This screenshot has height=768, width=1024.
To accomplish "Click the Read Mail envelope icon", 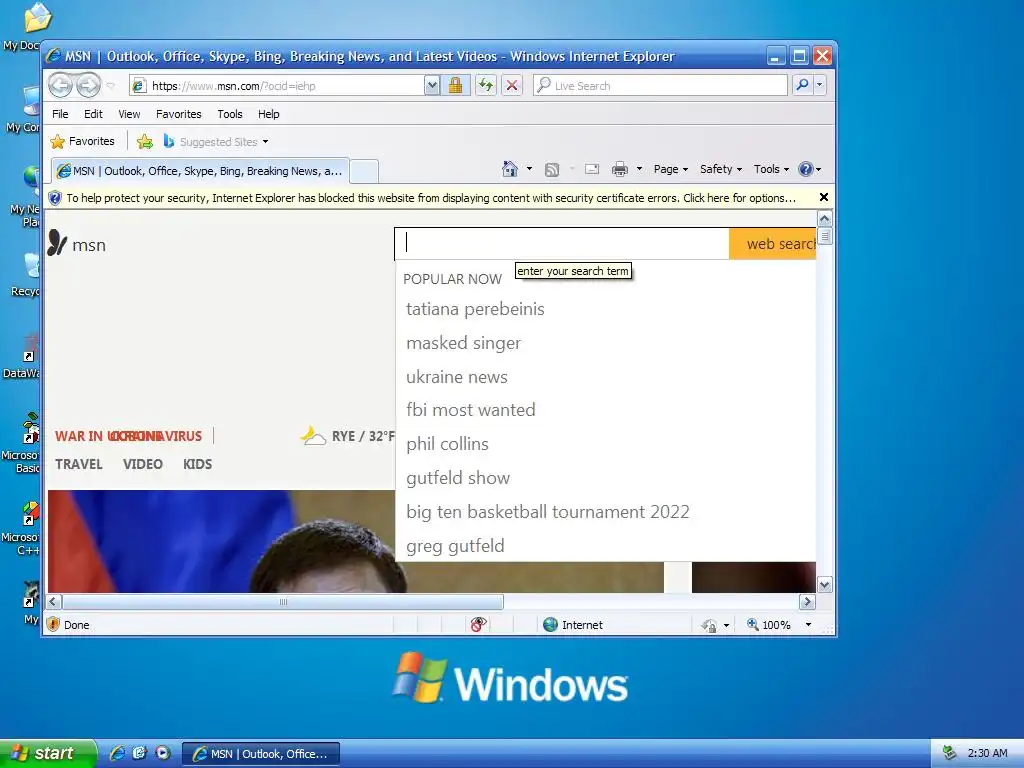I will click(x=592, y=169).
